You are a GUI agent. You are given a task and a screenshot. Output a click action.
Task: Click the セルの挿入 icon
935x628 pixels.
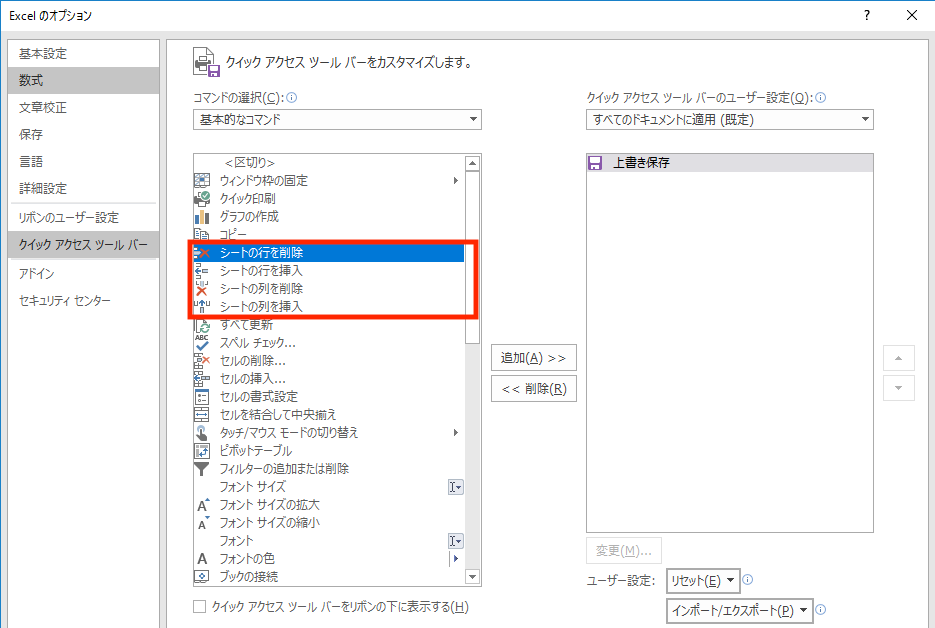pyautogui.click(x=202, y=379)
